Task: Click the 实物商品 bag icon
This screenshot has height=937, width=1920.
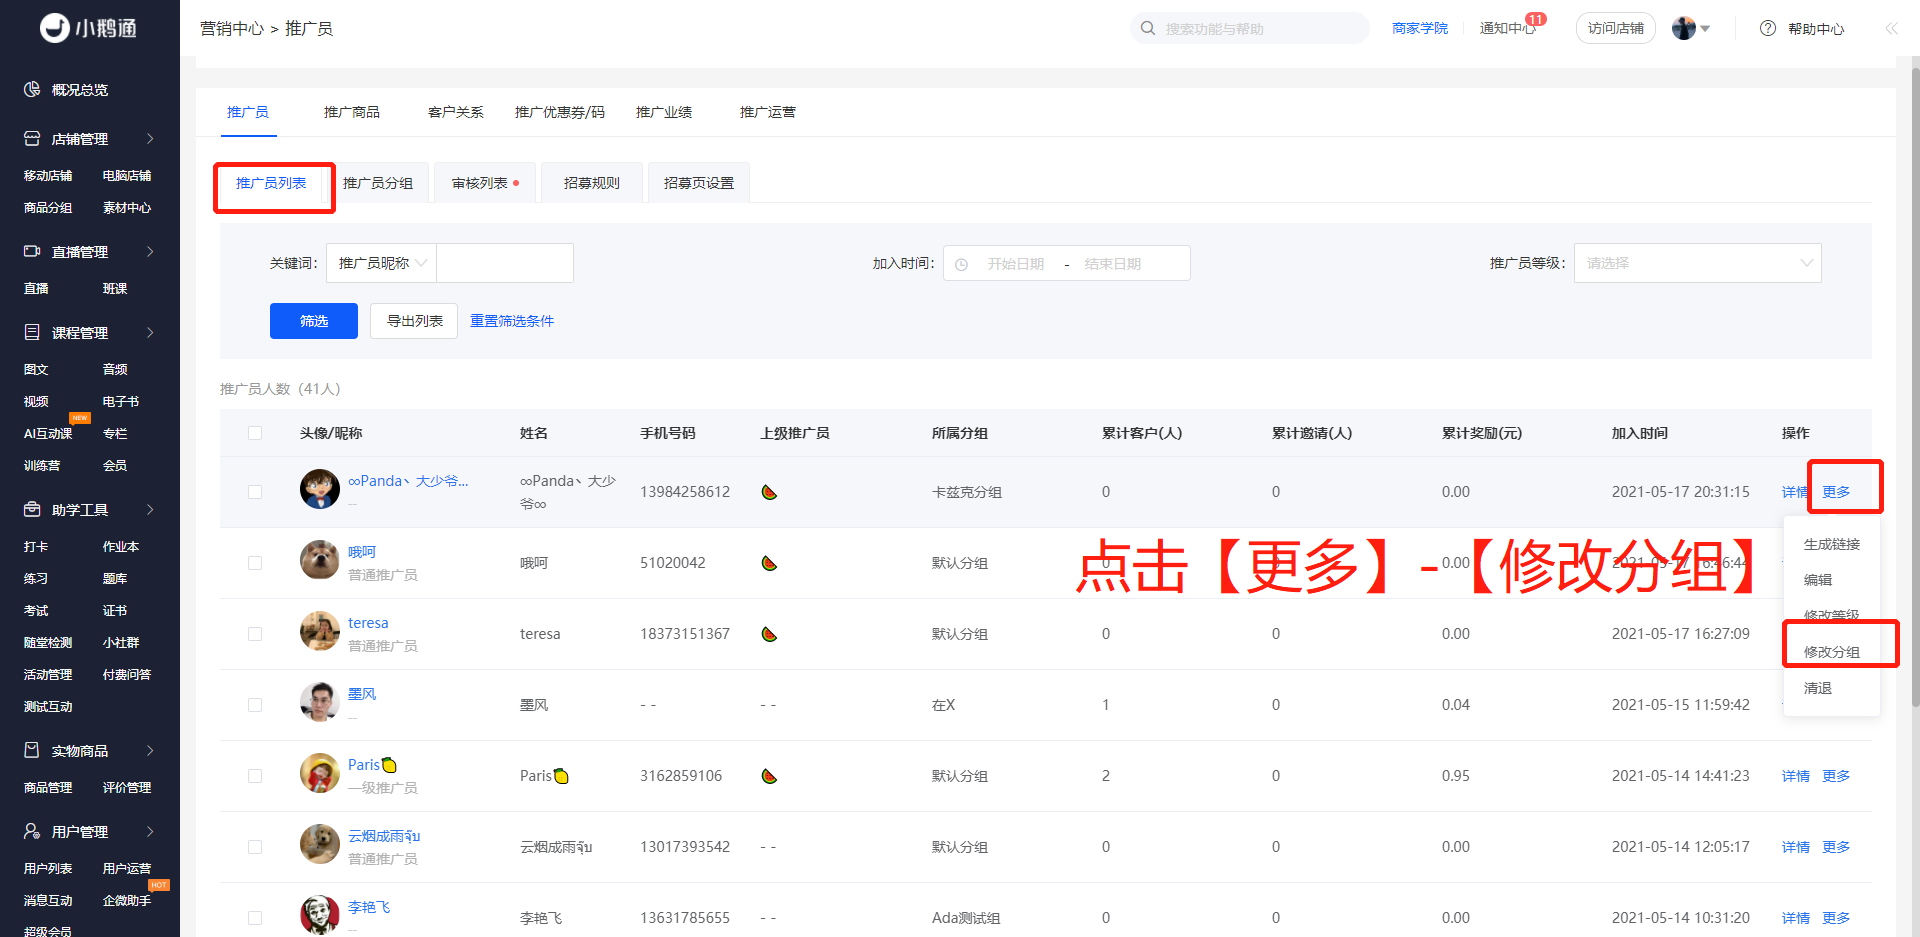Action: point(32,750)
